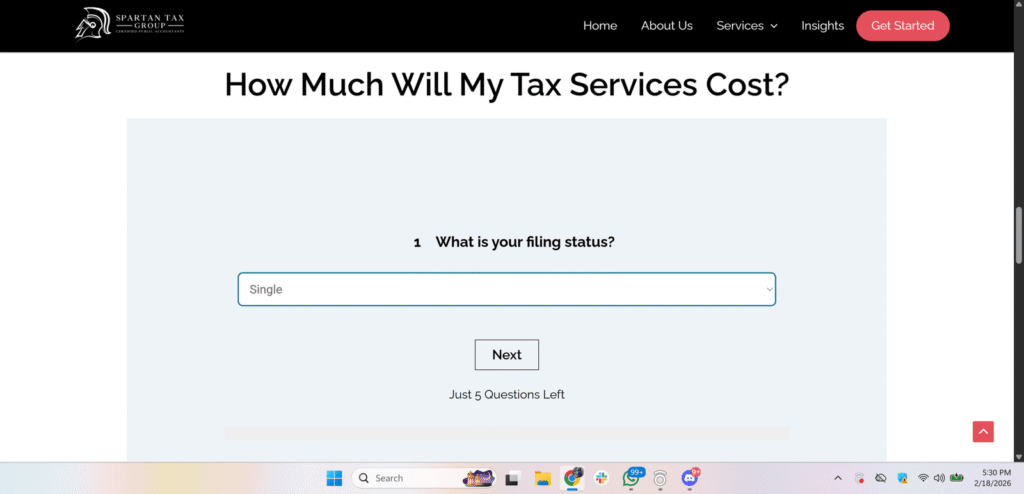Click the Spartan Tax Group logo
This screenshot has height=494, width=1024.
[x=130, y=24]
